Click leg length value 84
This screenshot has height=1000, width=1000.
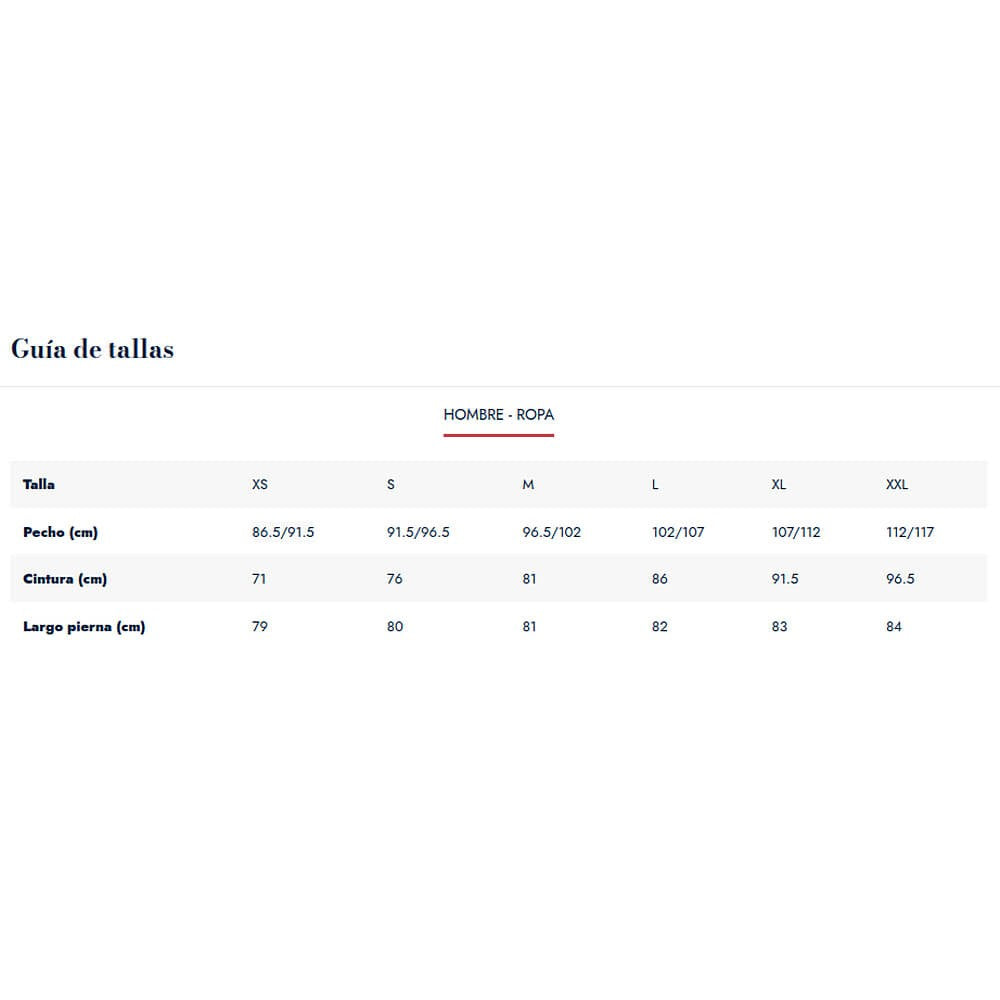[894, 627]
